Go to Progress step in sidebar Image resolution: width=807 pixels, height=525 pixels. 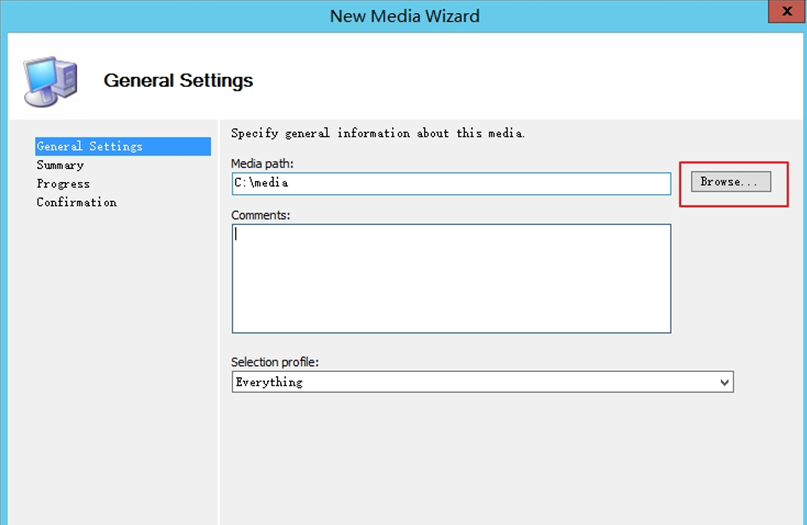coord(63,184)
